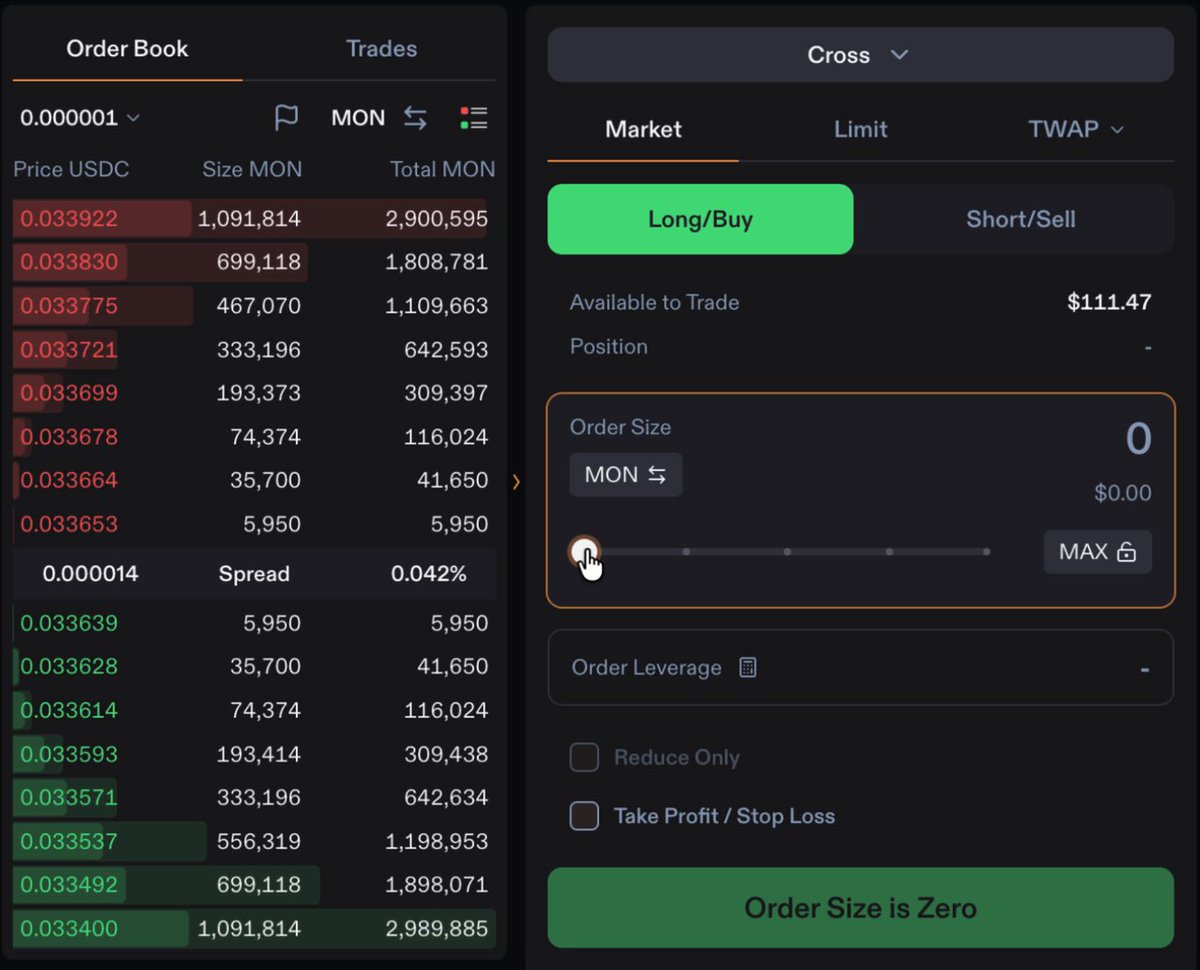
Task: Open the Order Leverage calculator icon
Action: click(x=748, y=667)
